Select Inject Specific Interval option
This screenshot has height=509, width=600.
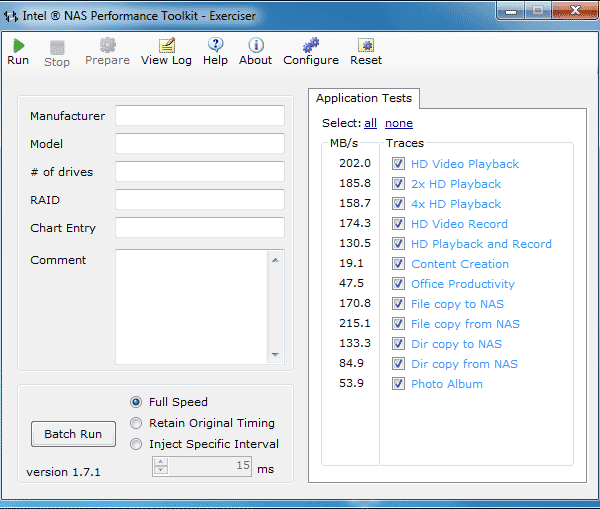(136, 444)
